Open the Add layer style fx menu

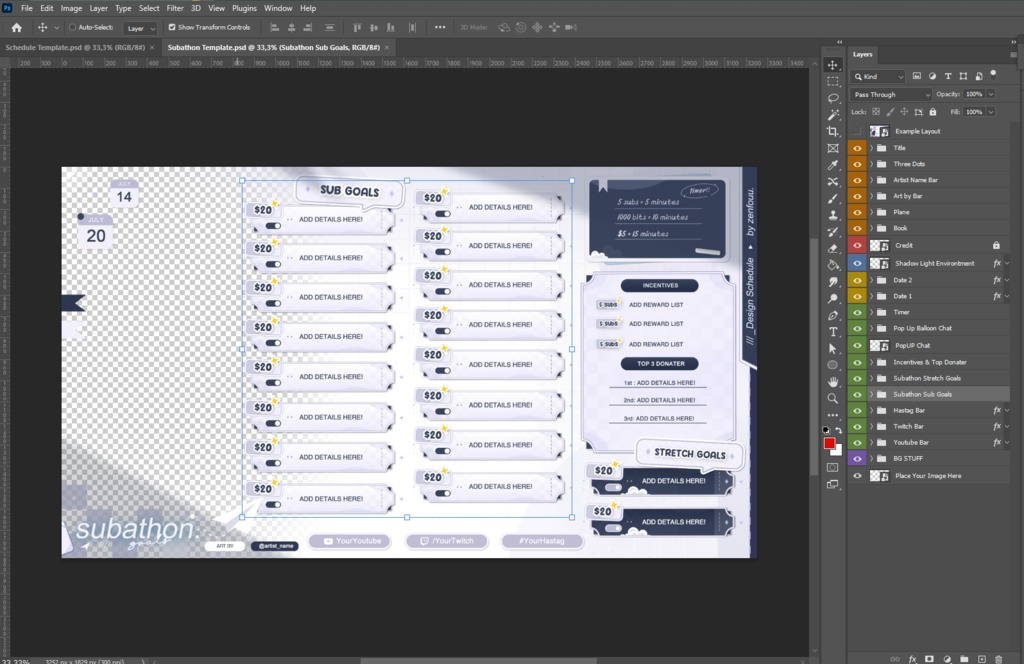pos(912,658)
